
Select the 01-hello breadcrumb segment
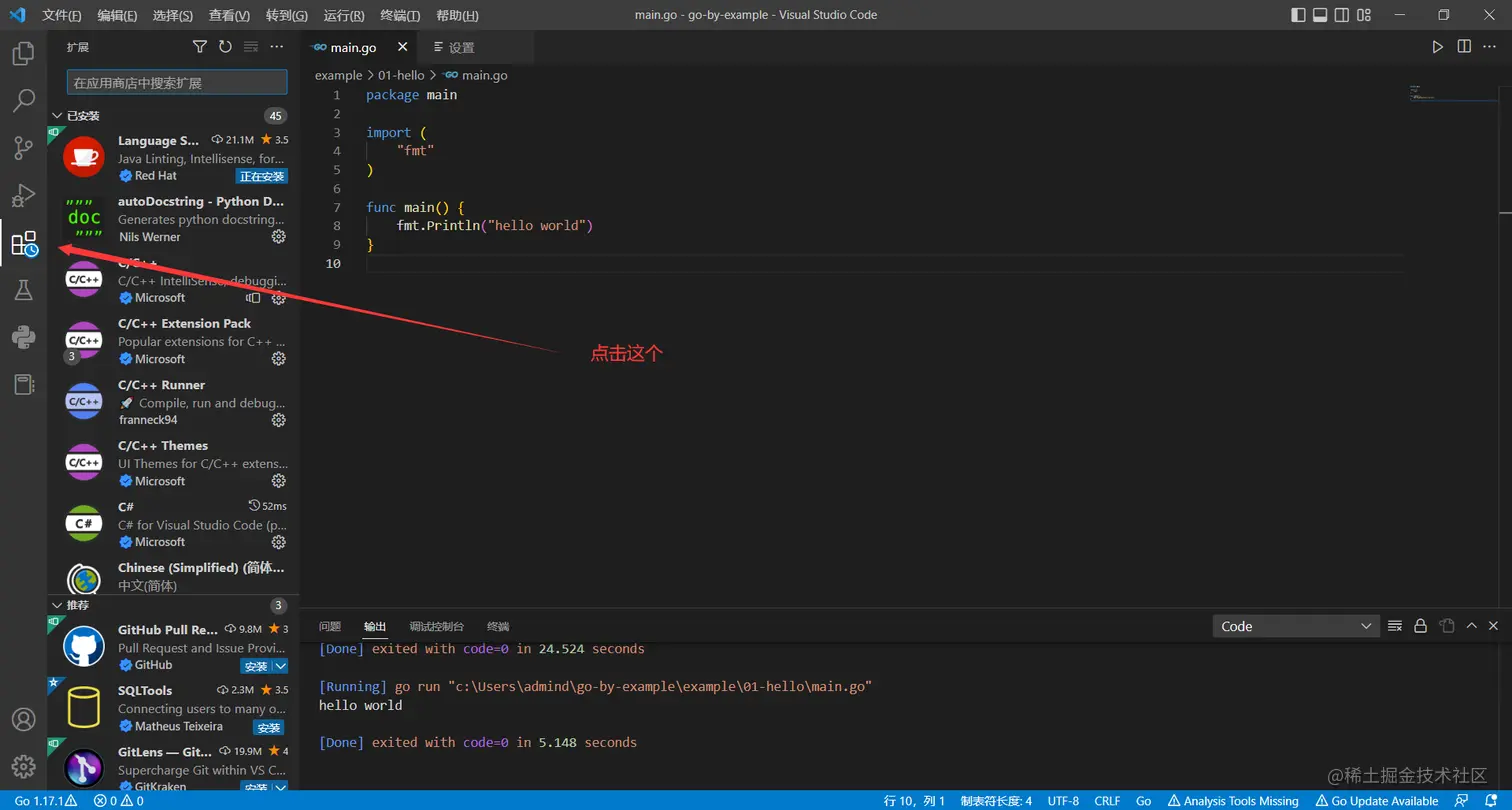(401, 75)
